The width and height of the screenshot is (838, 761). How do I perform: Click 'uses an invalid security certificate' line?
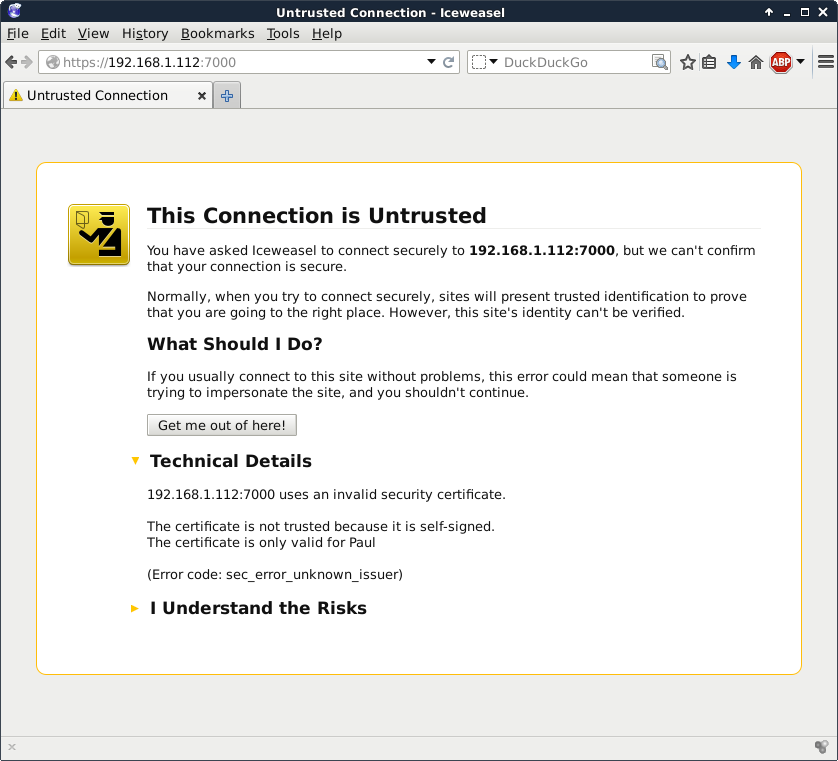click(326, 494)
